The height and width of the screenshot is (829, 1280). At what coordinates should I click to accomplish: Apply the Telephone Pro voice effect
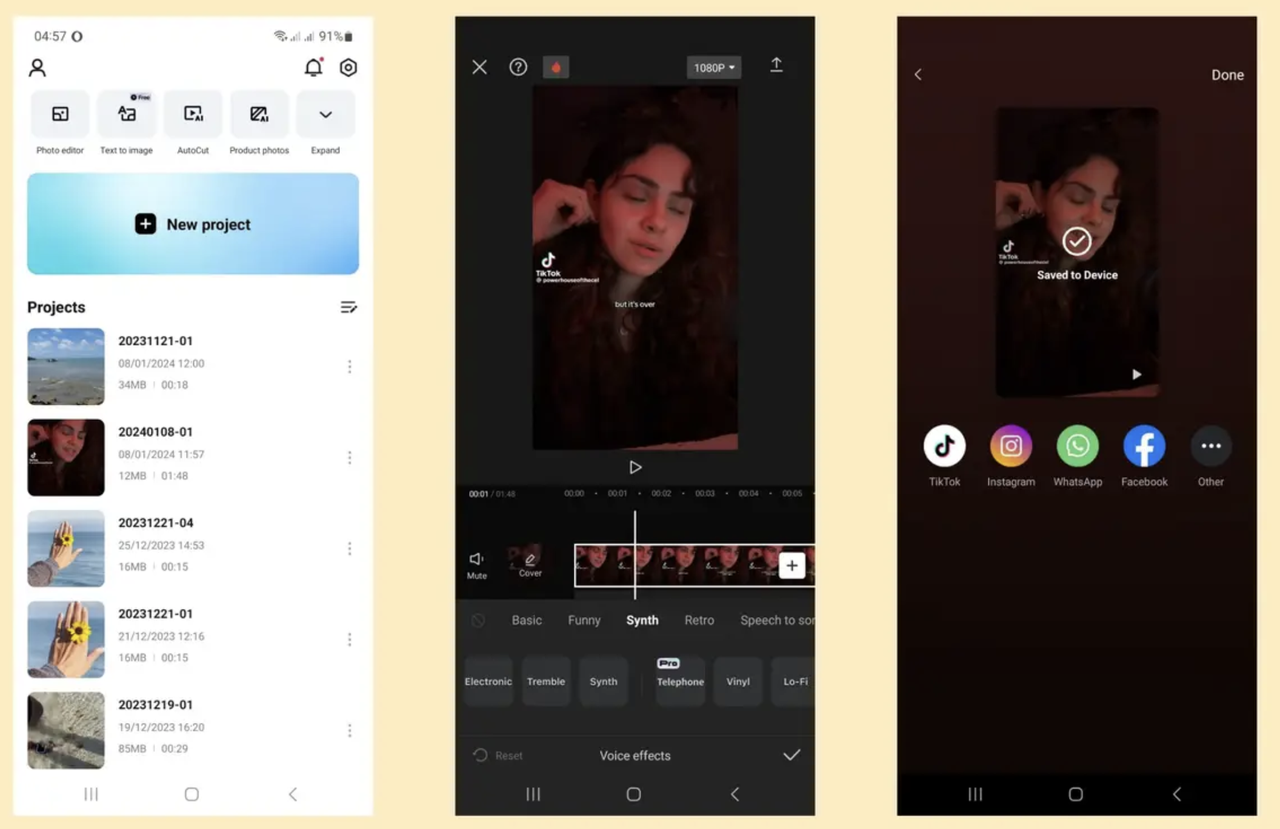click(680, 681)
